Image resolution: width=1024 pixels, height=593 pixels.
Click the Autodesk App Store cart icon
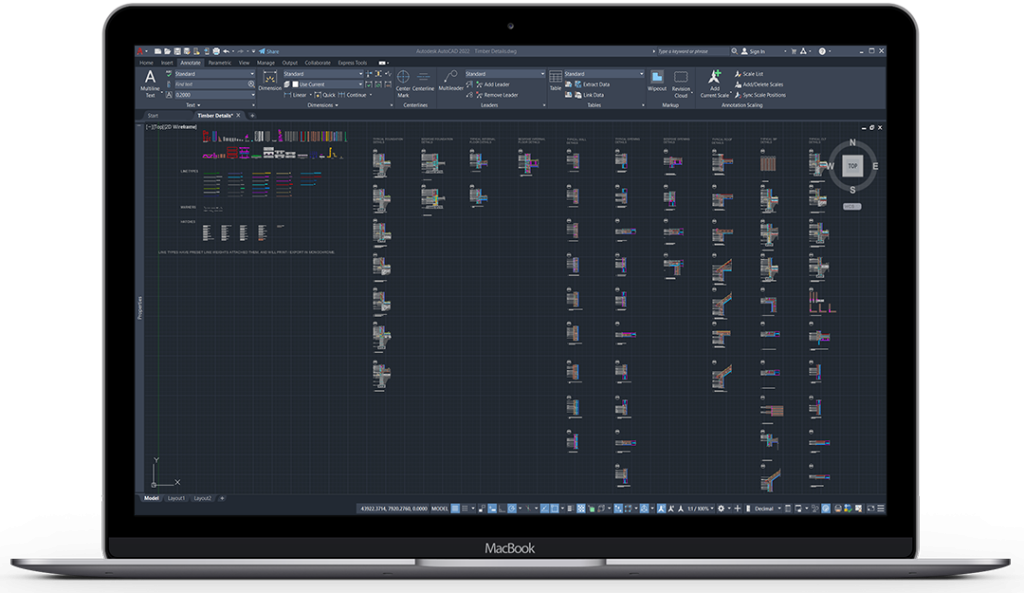[794, 51]
